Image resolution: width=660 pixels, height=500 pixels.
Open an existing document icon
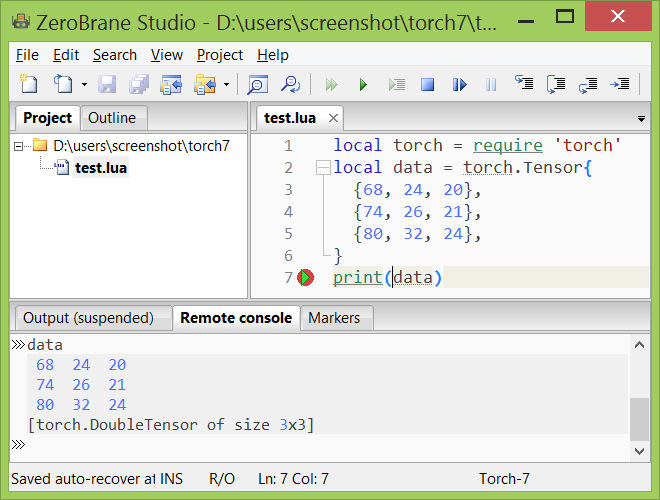coord(63,84)
